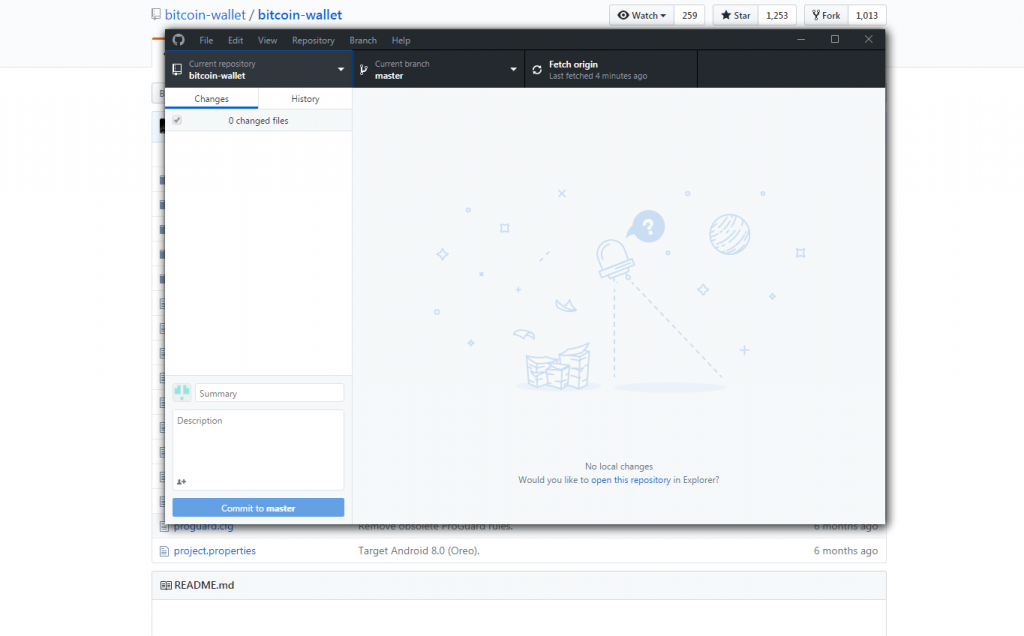Open the Branch menu
Viewport: 1024px width, 636px height.
click(363, 40)
